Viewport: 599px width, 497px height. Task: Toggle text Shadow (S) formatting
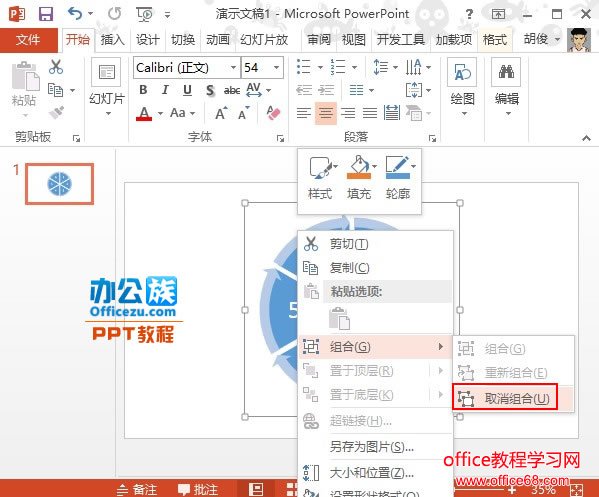point(210,91)
